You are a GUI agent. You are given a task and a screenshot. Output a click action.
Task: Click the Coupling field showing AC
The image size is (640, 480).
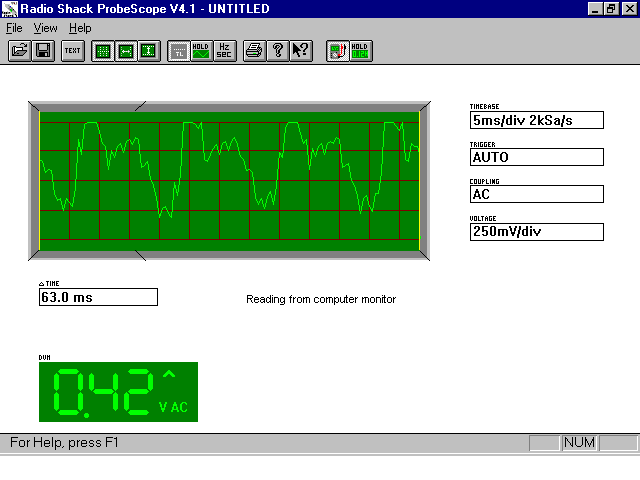click(537, 194)
